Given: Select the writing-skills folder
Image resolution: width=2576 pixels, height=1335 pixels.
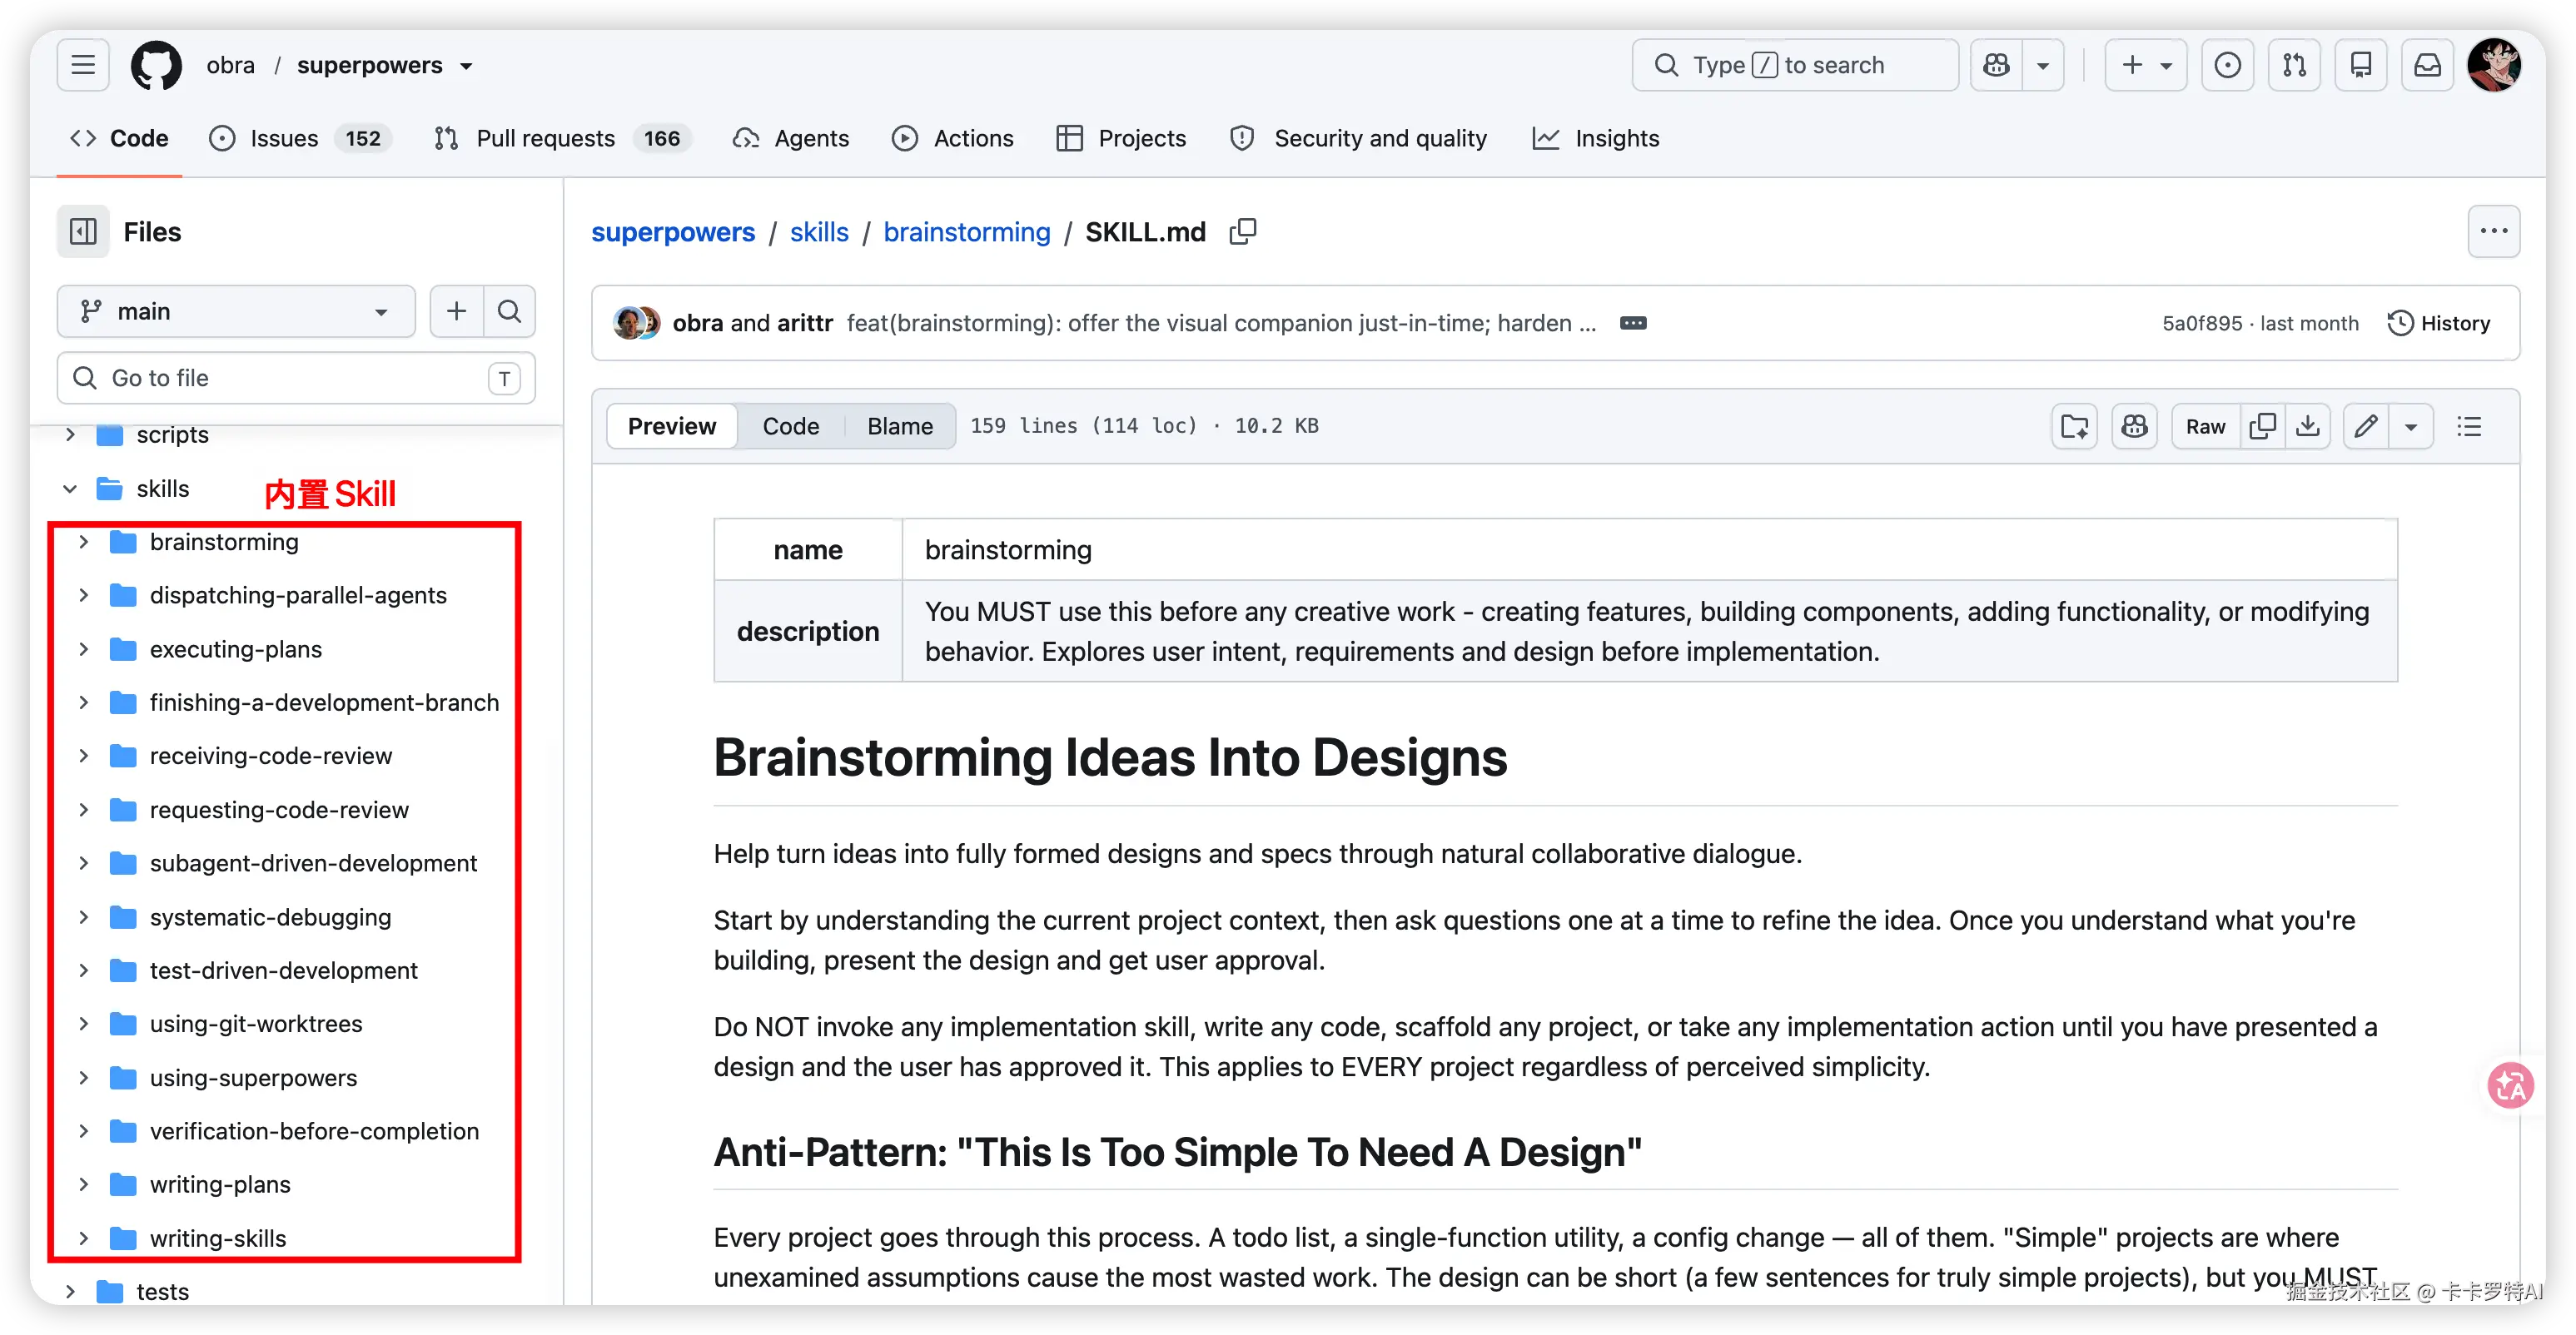Looking at the screenshot, I should click(218, 1238).
